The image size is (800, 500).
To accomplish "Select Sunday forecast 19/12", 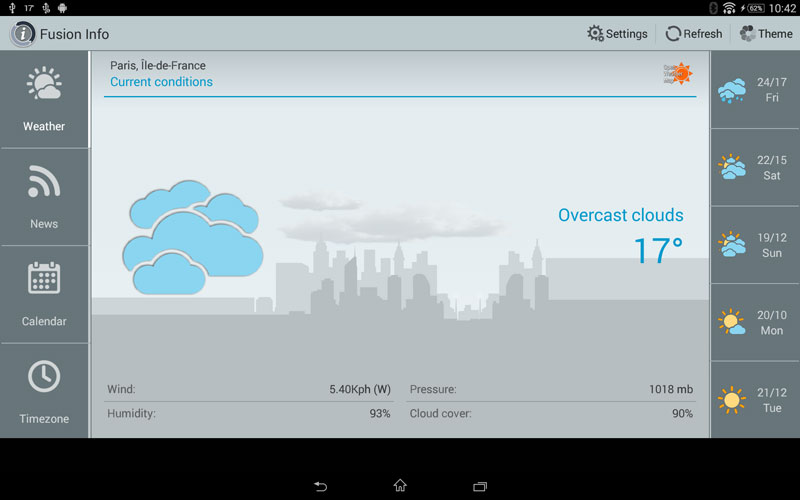I will point(755,245).
